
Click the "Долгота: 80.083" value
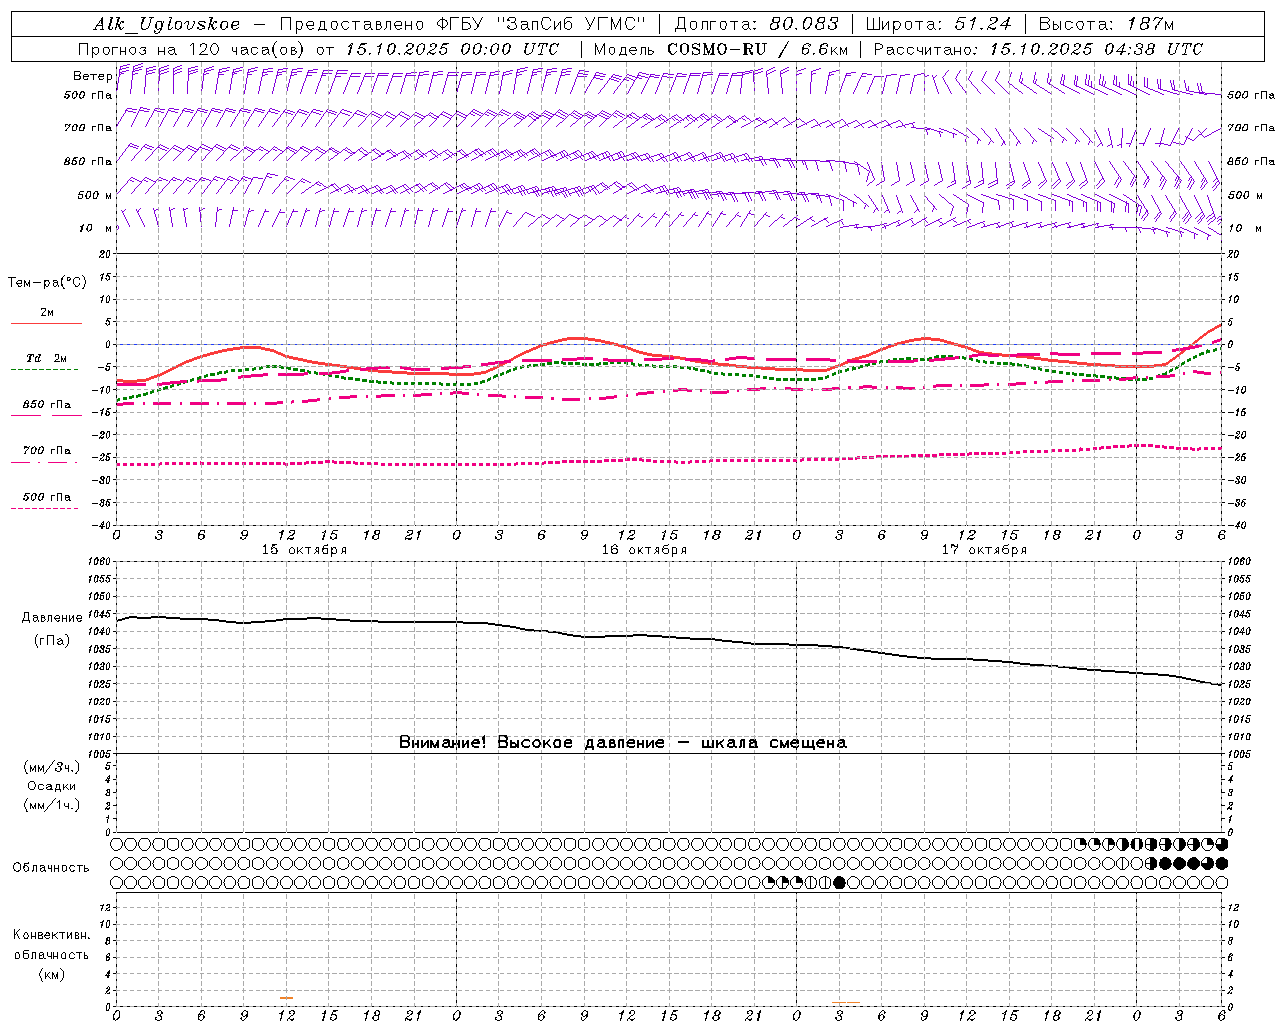(x=757, y=24)
